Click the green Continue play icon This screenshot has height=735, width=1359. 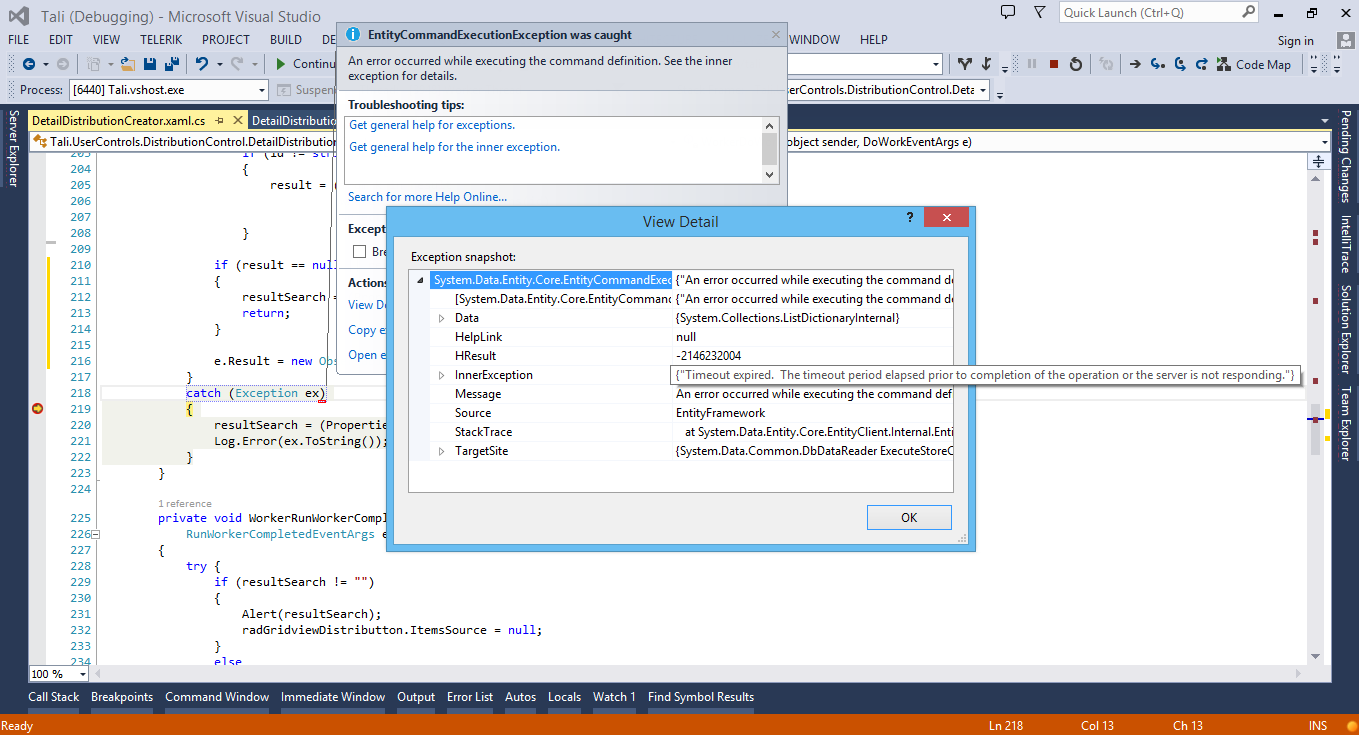pos(282,64)
